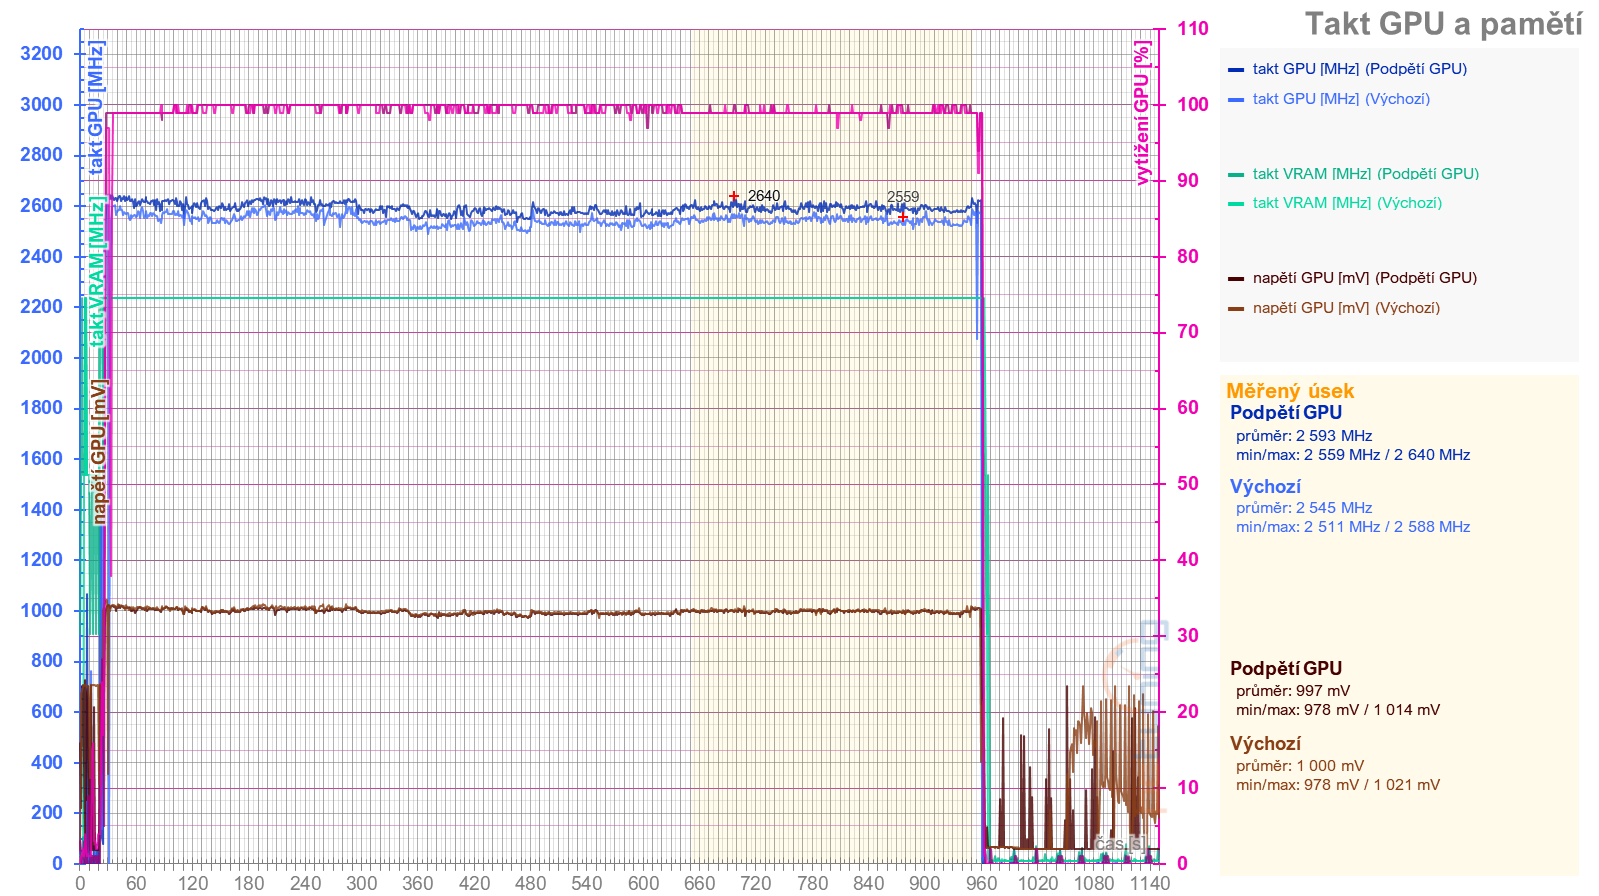Click the left axis value 1000

pos(41,611)
